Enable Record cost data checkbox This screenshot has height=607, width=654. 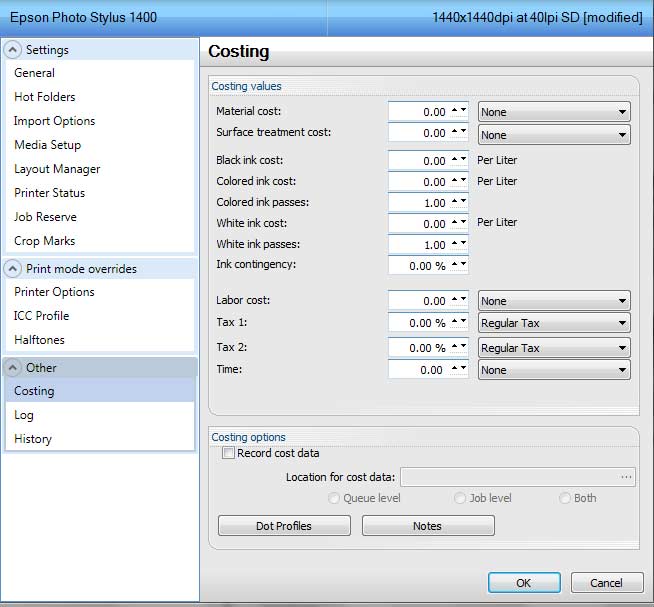pyautogui.click(x=228, y=453)
